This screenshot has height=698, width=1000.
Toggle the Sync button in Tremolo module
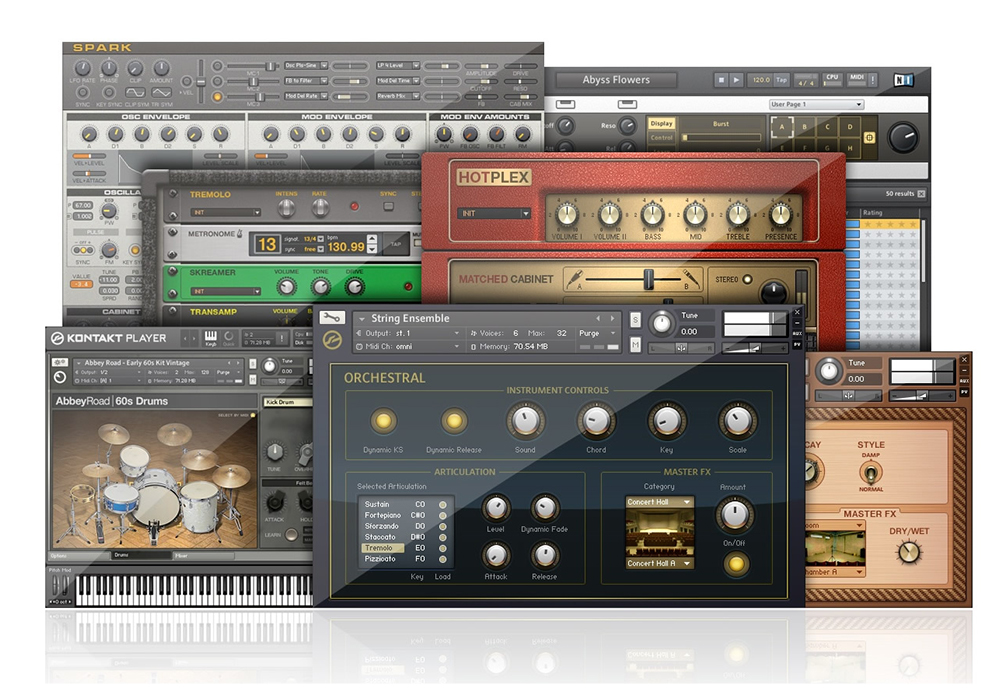coord(388,207)
